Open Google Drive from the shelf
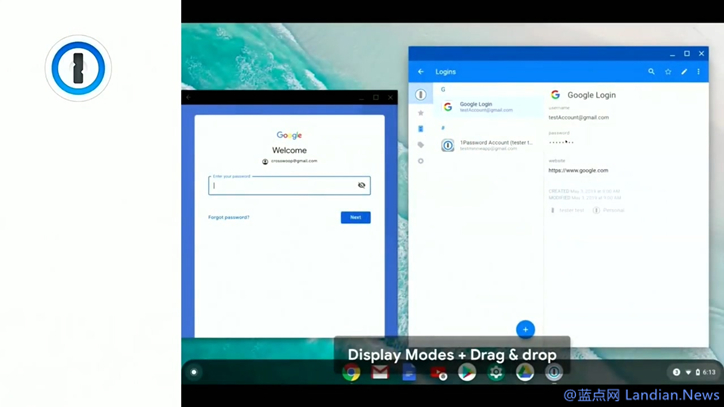This screenshot has height=407, width=724. point(525,372)
